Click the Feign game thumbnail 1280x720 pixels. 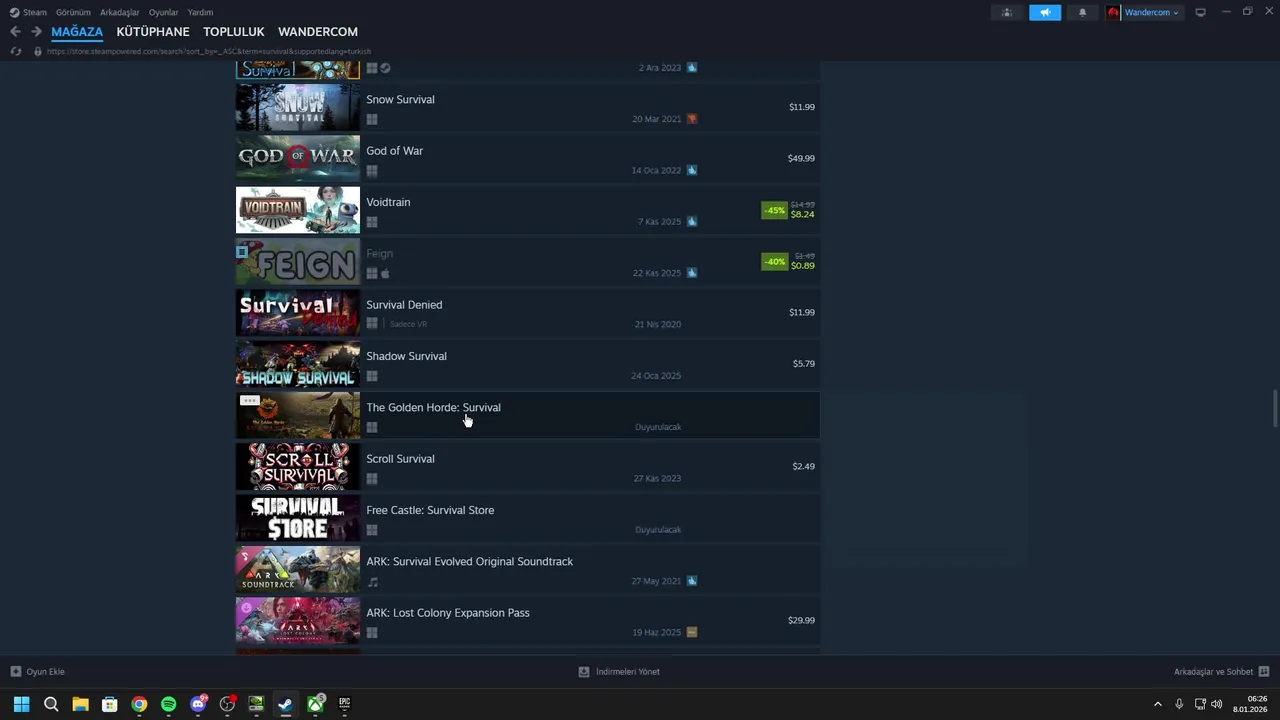point(298,262)
